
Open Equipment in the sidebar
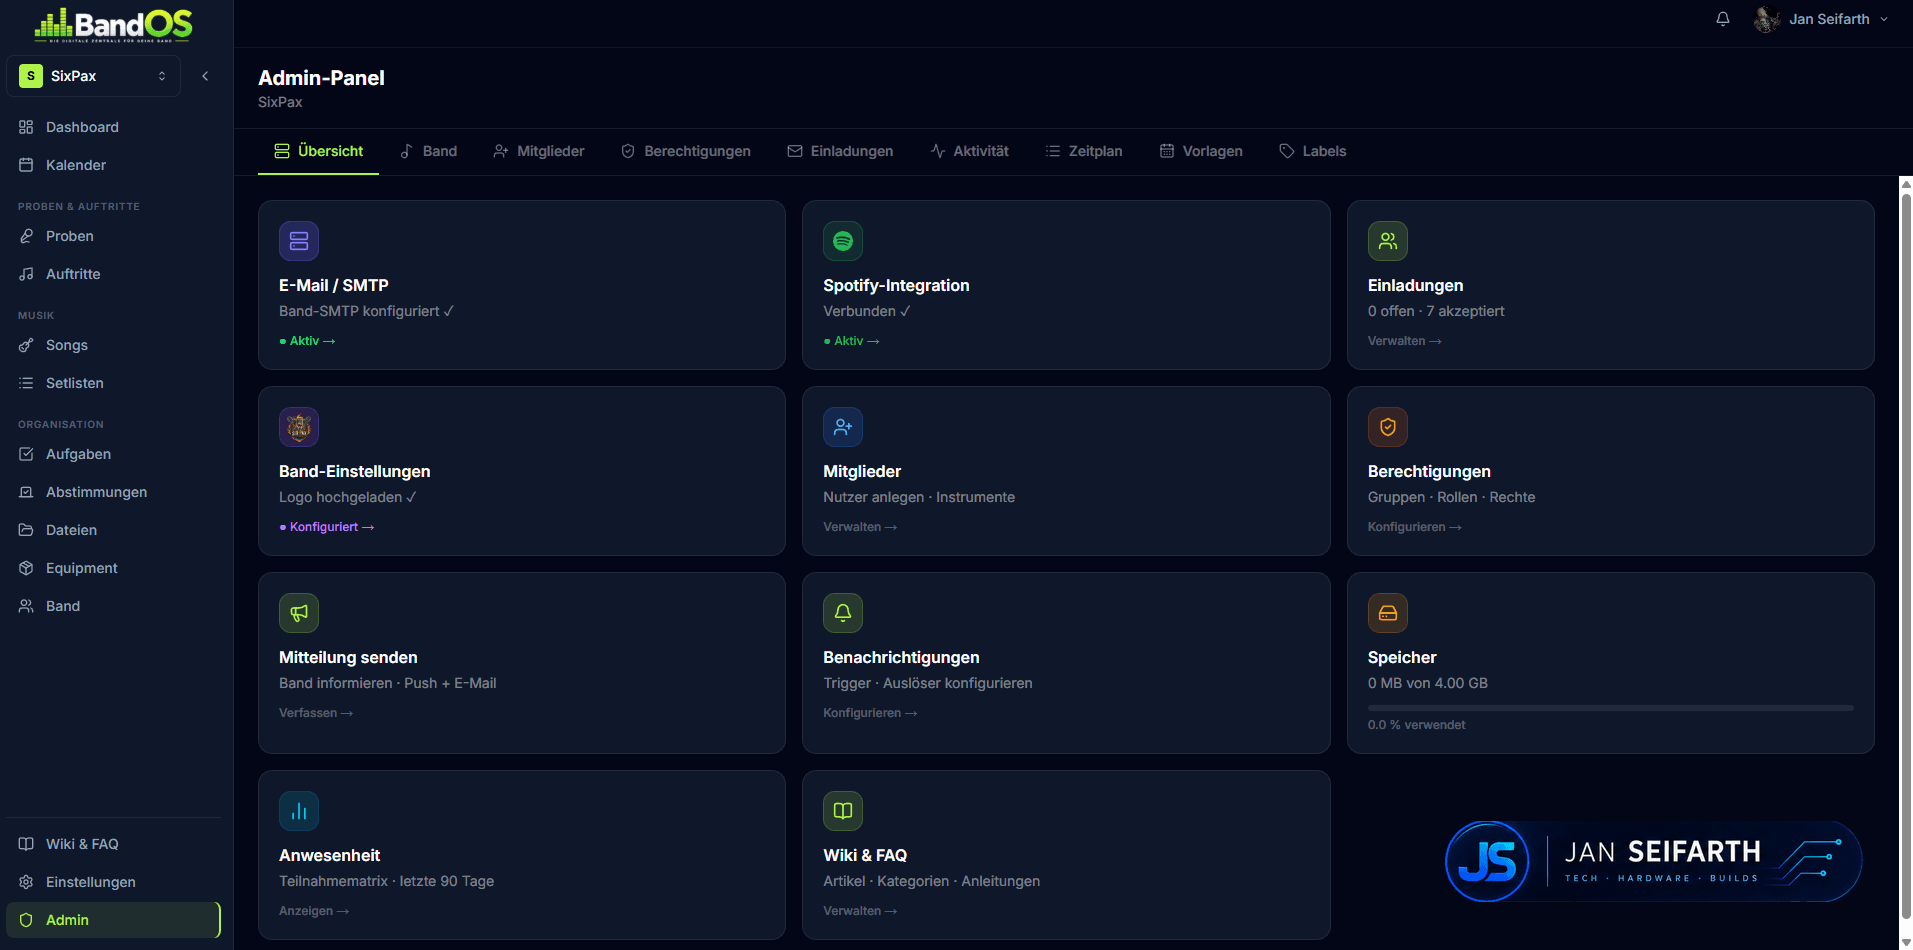point(114,568)
